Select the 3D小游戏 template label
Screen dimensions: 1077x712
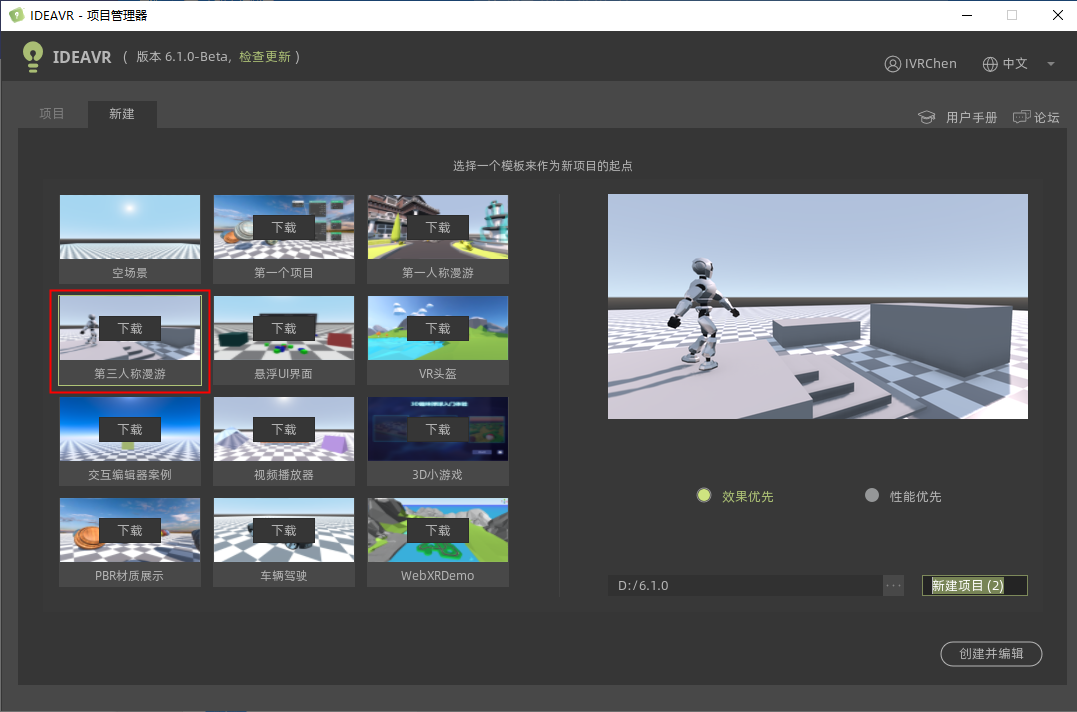click(x=438, y=474)
